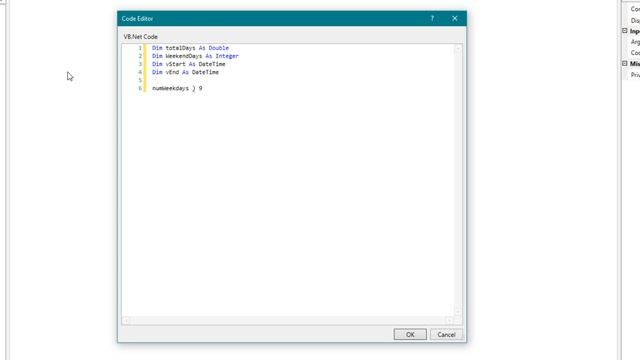The width and height of the screenshot is (640, 360).
Task: Click OK in the Code Editor dialog
Action: pos(410,334)
